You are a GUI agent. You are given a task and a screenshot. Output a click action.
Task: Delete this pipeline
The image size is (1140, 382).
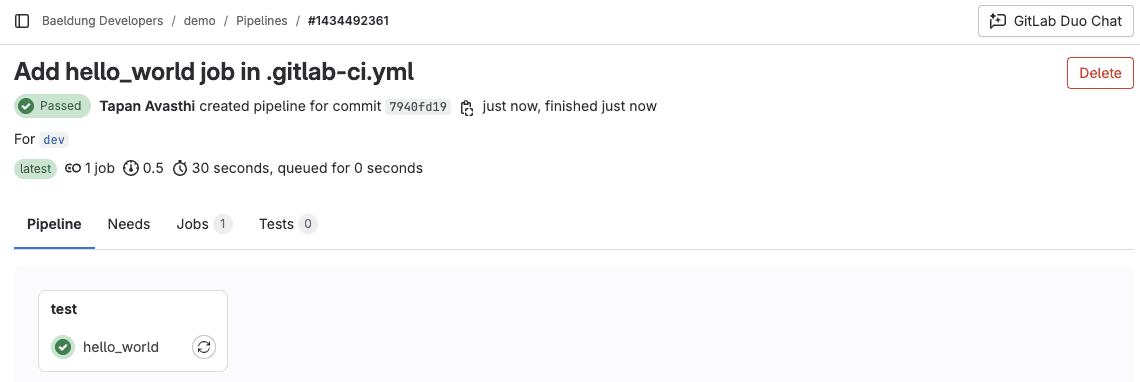pos(1100,73)
